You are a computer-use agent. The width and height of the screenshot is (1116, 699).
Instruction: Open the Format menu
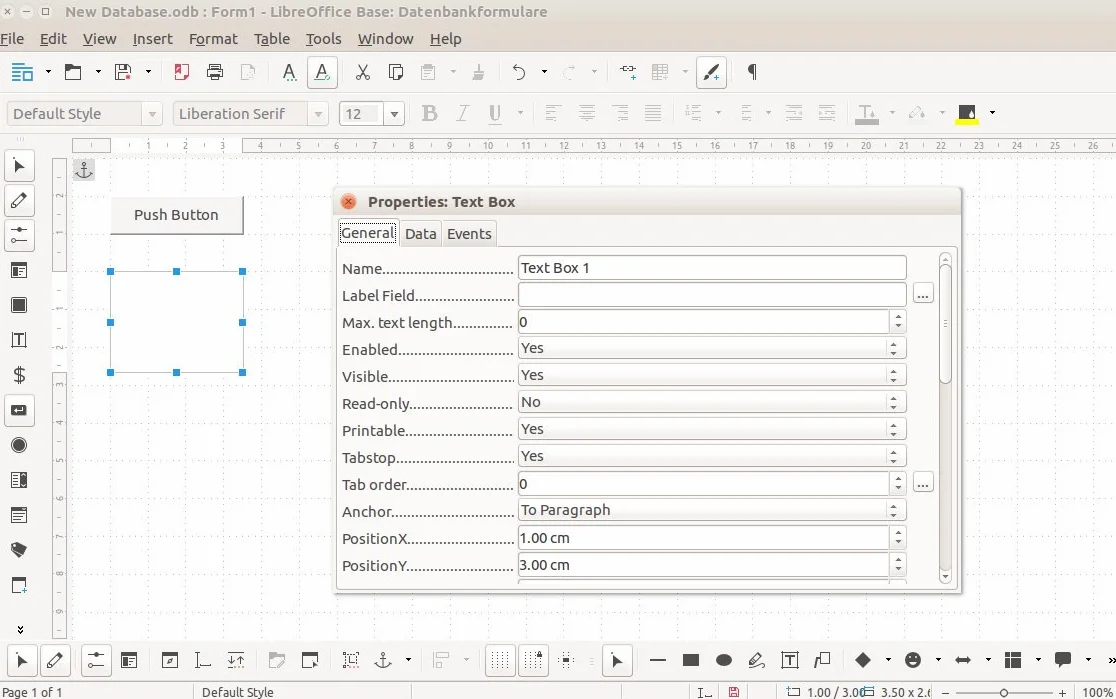point(213,38)
